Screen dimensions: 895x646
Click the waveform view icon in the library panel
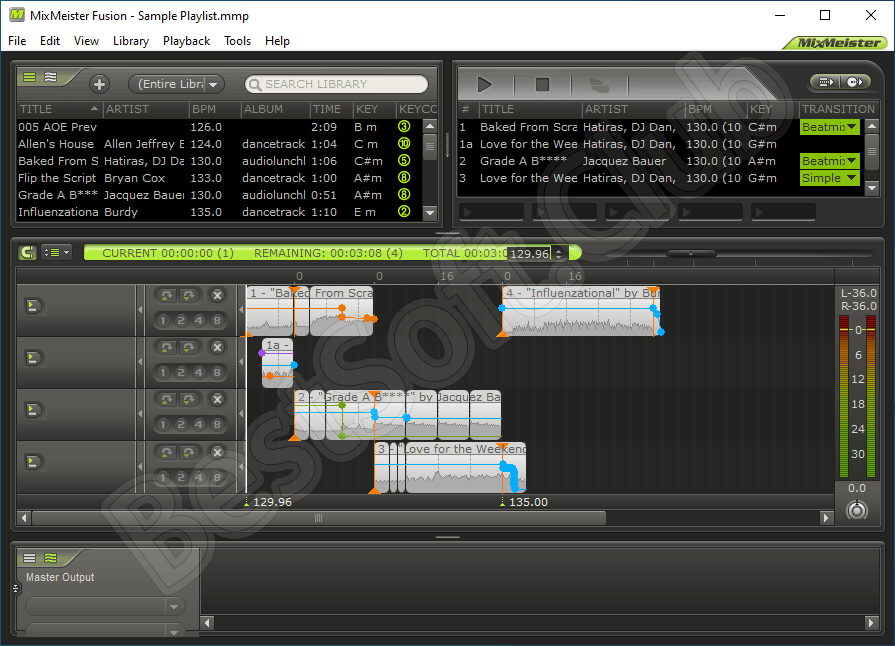[x=49, y=77]
